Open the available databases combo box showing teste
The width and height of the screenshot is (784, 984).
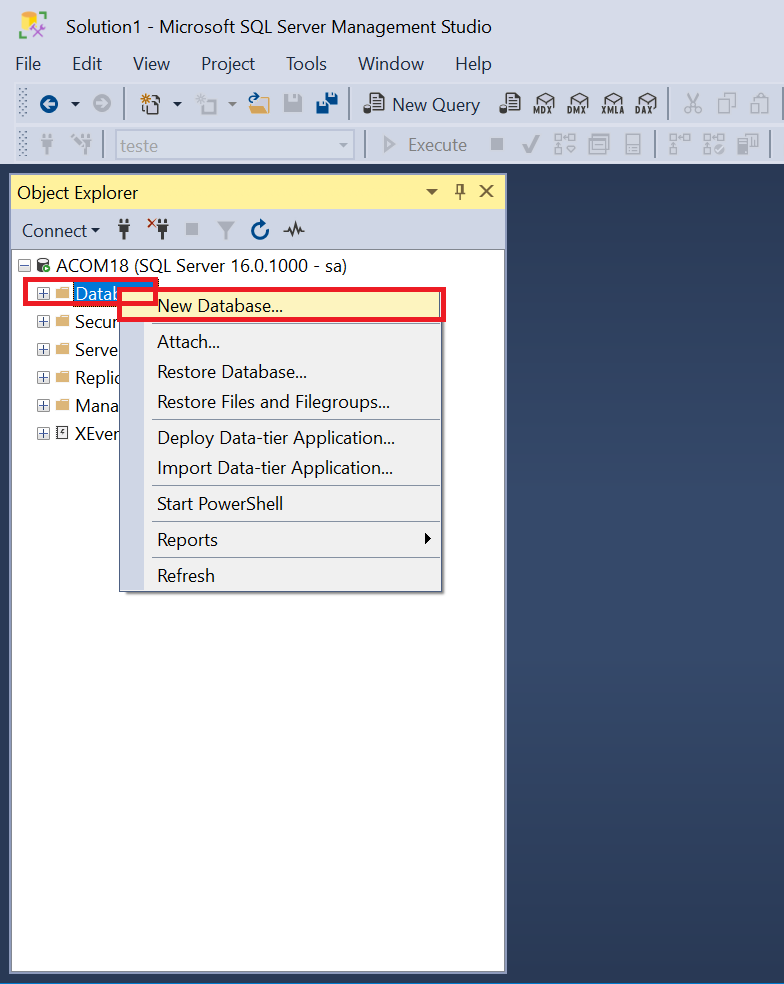pos(235,145)
